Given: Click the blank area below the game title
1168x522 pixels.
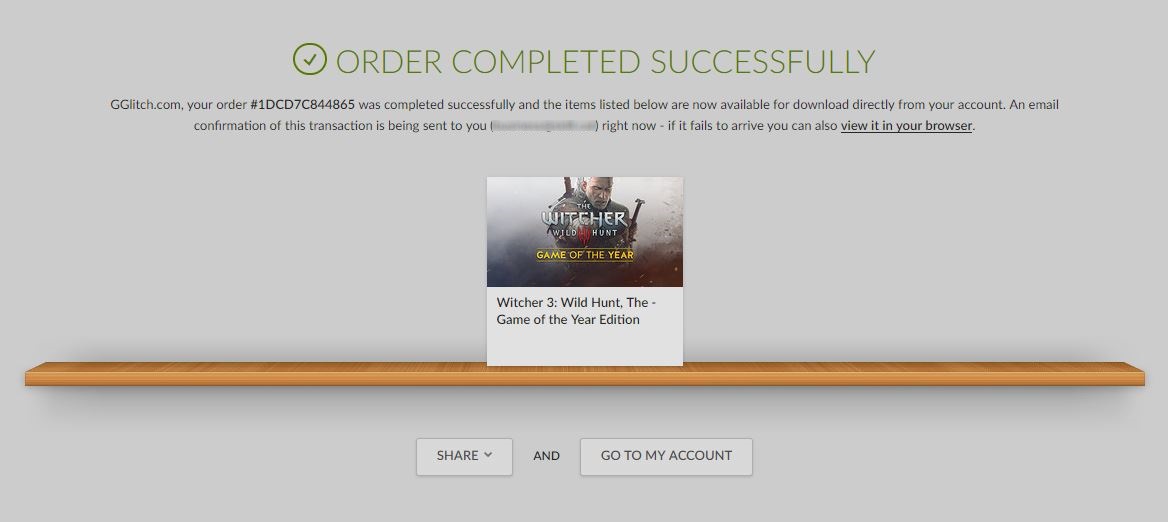Looking at the screenshot, I should pos(585,347).
